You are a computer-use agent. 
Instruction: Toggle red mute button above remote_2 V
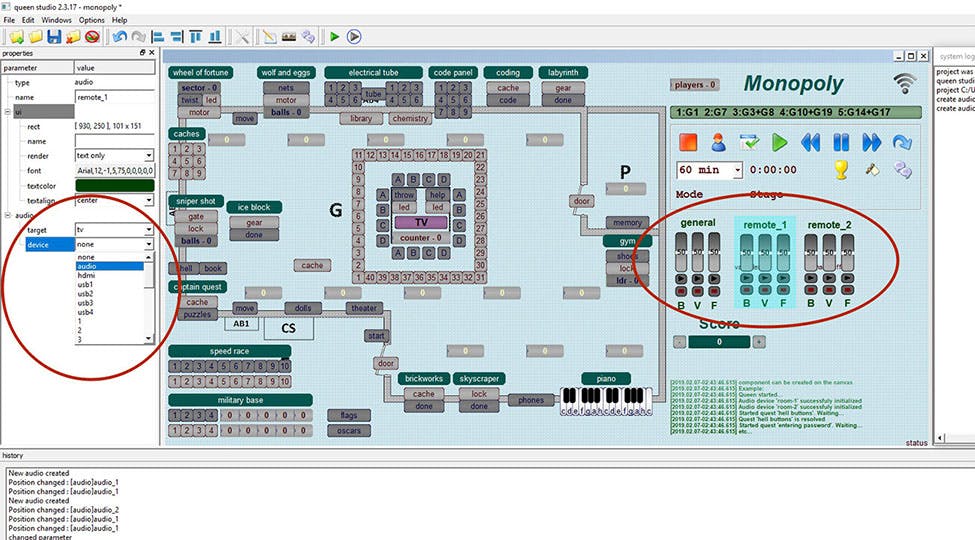pos(829,290)
